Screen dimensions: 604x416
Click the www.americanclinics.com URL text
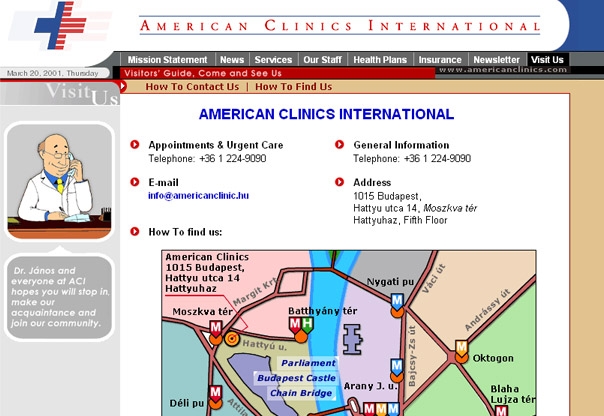503,70
